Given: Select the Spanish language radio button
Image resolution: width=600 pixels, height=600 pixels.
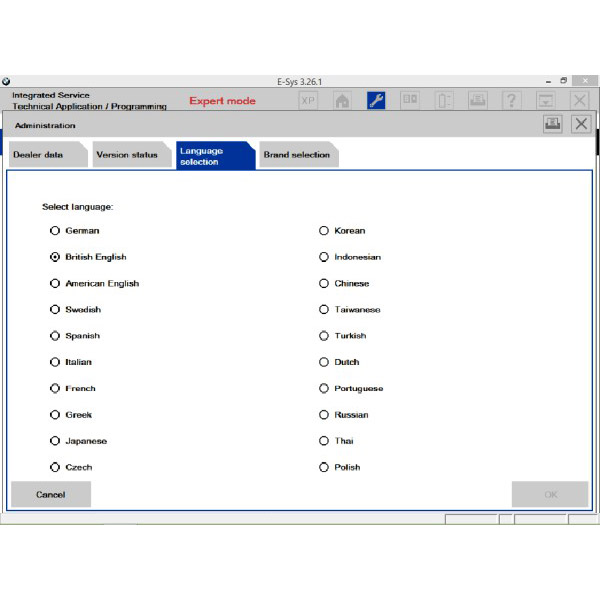Looking at the screenshot, I should [55, 336].
